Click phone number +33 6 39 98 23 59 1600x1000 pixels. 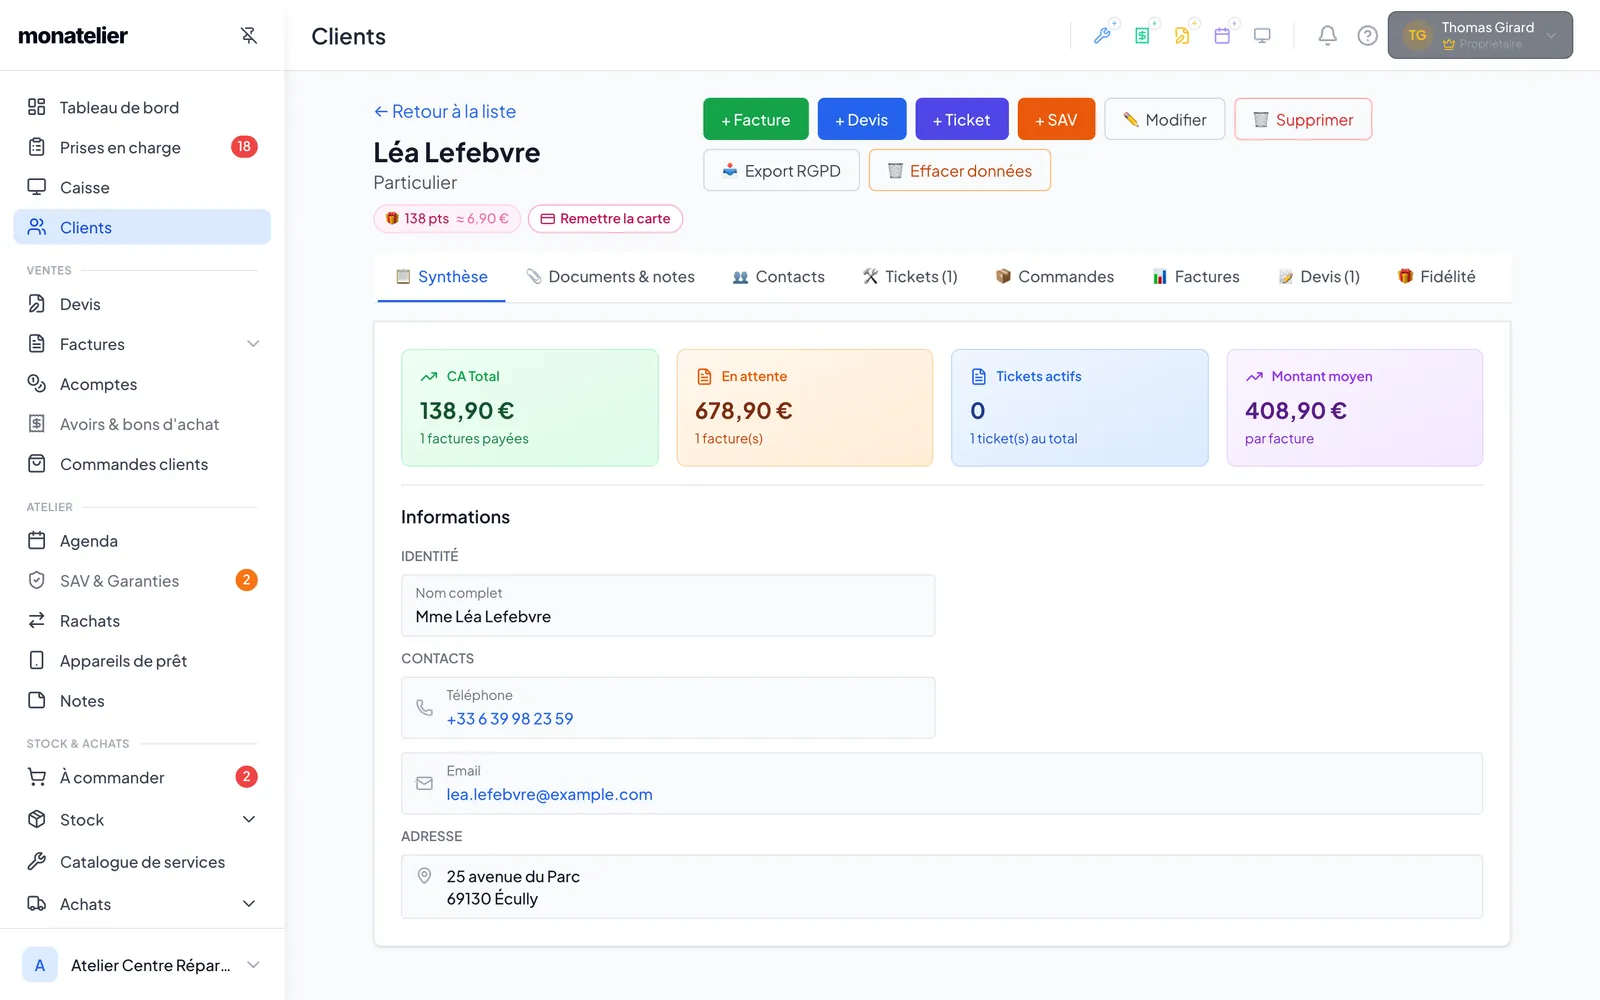(x=510, y=719)
